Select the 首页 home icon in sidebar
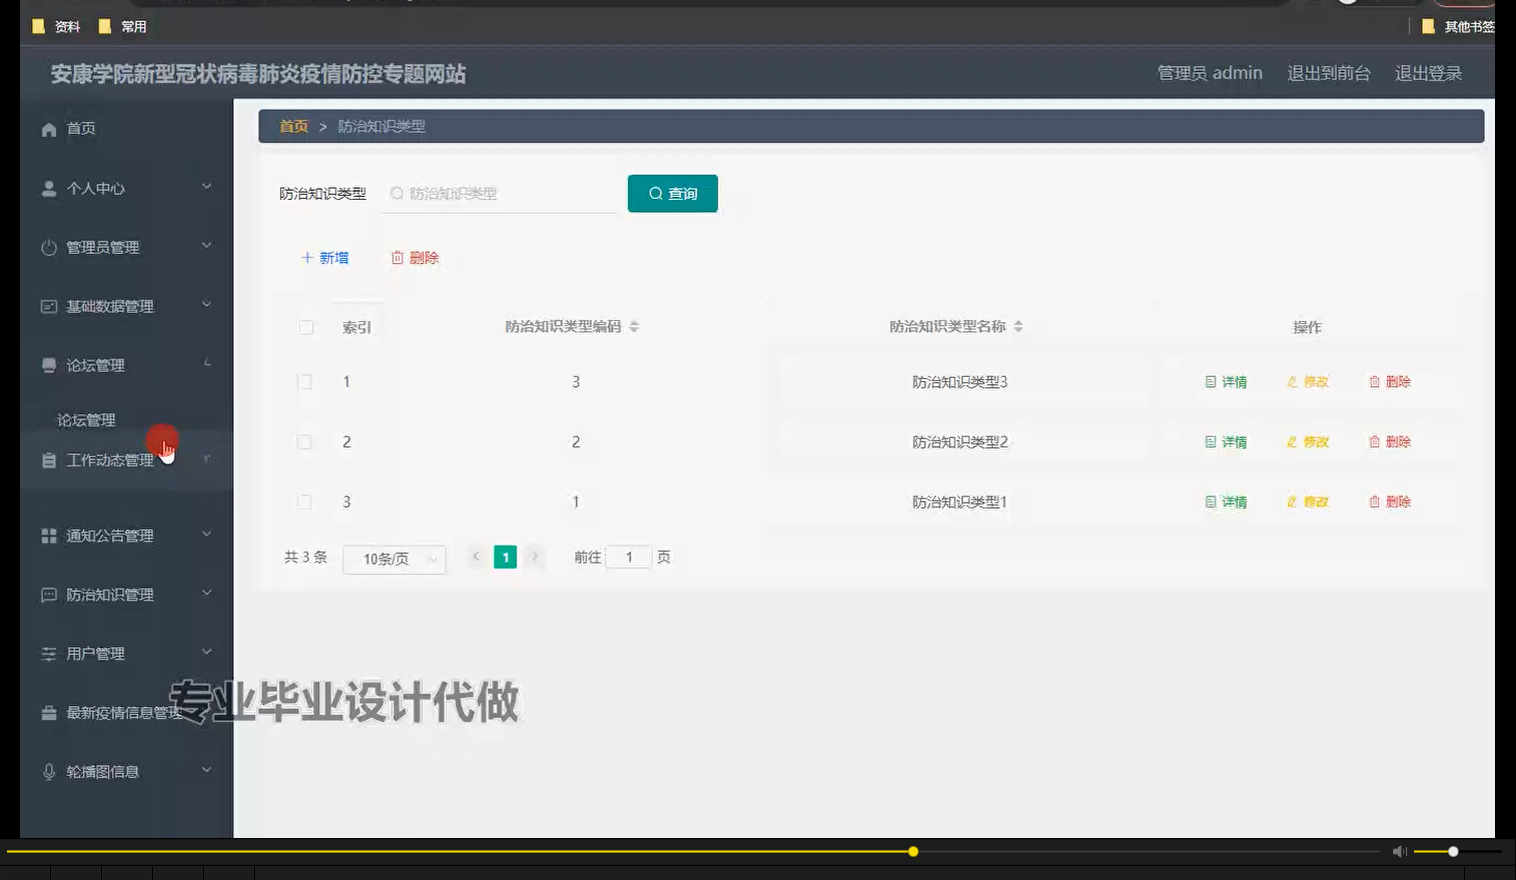The width and height of the screenshot is (1516, 880). coord(48,128)
